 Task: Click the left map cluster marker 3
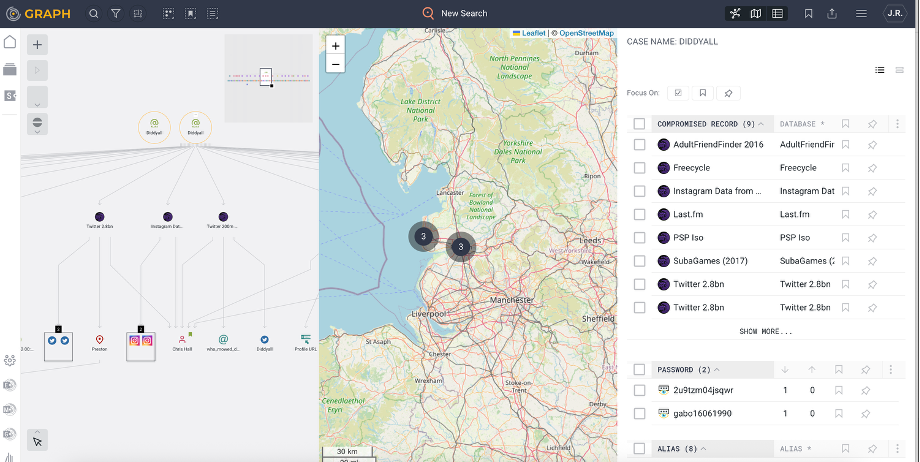(x=423, y=237)
